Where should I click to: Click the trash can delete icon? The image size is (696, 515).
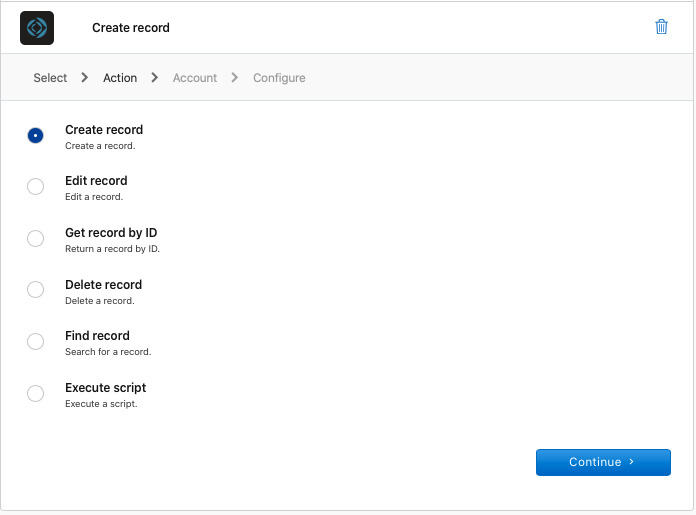(x=661, y=27)
